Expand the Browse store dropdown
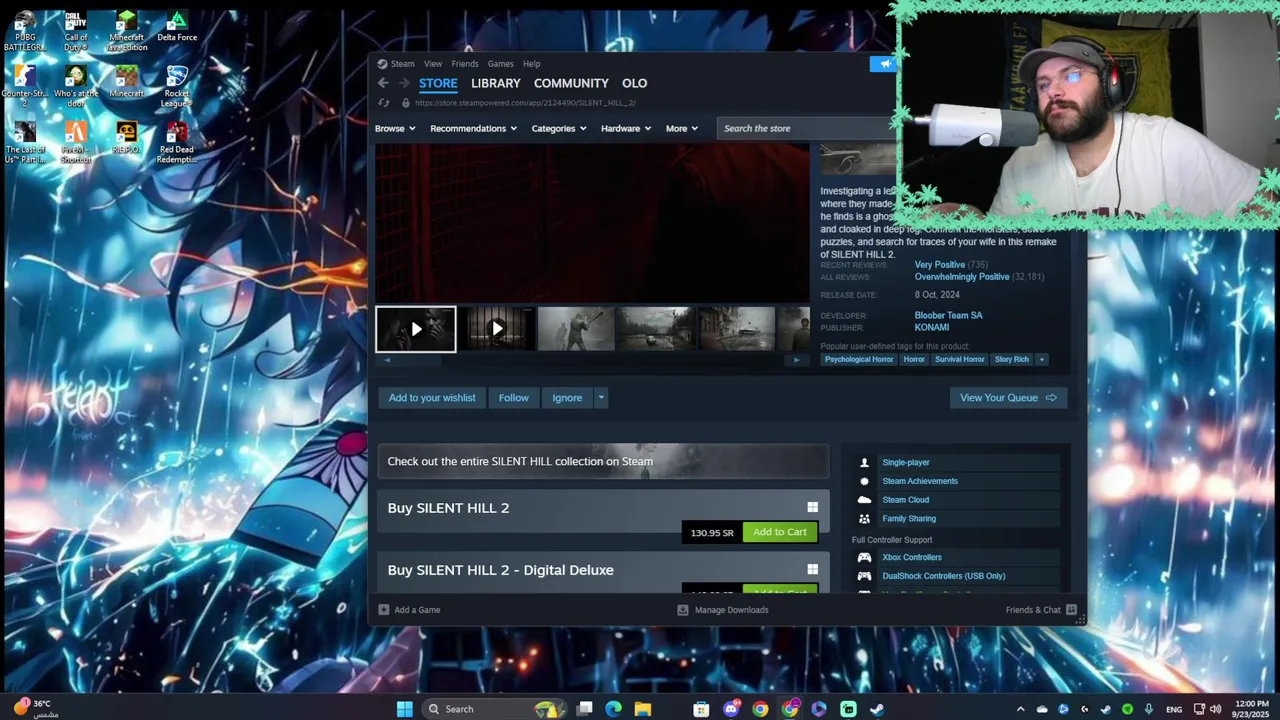 395,128
